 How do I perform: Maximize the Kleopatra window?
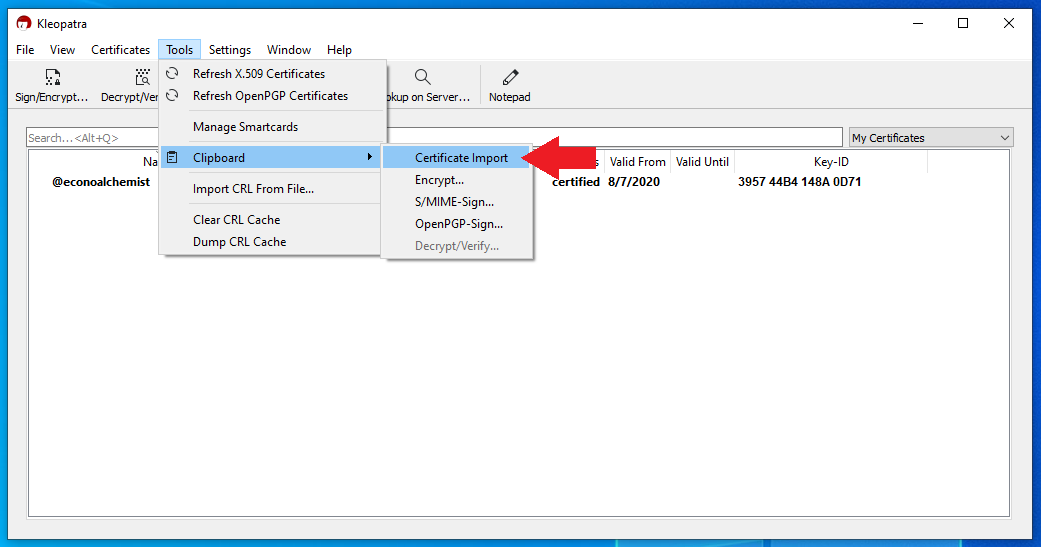point(963,23)
